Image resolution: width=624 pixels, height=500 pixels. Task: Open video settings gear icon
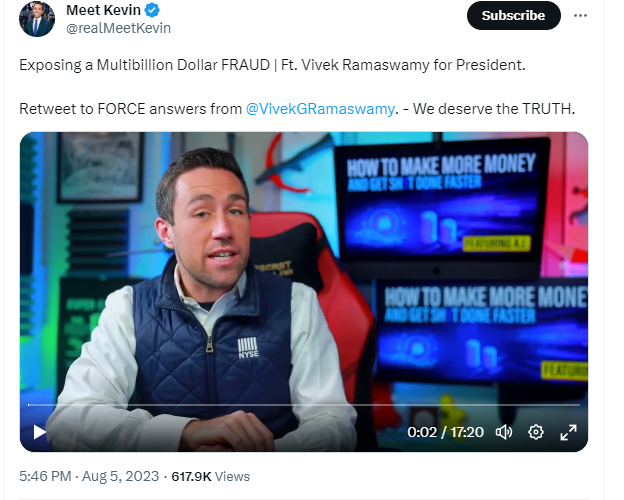[x=536, y=432]
